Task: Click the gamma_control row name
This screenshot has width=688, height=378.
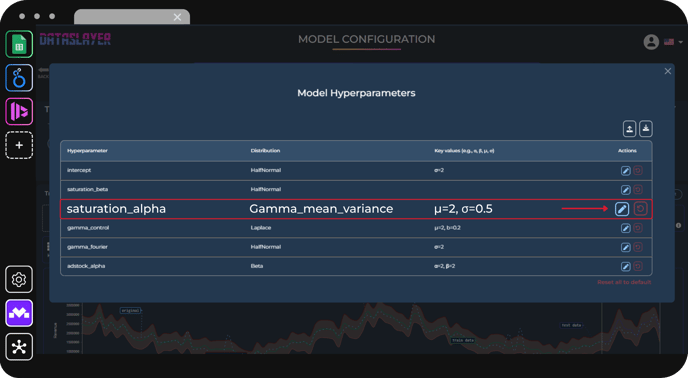Action: click(88, 228)
